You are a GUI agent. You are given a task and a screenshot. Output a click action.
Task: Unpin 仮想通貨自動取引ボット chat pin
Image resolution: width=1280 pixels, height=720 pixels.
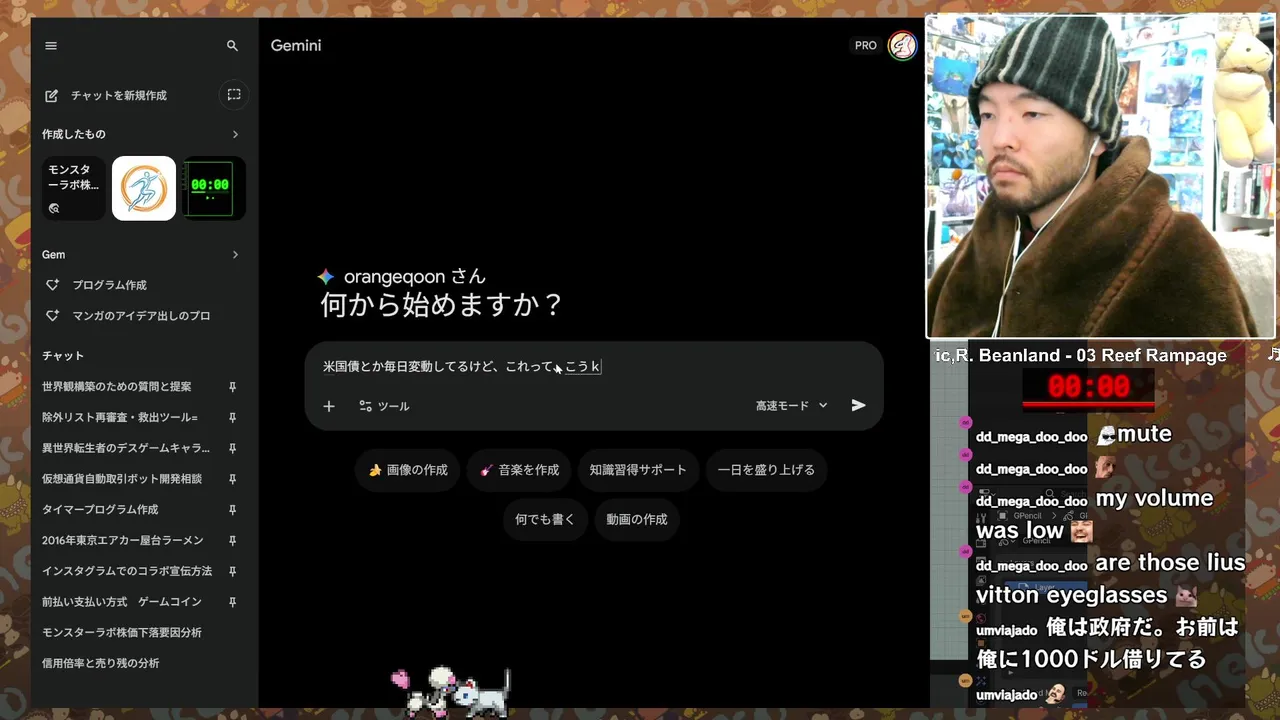pyautogui.click(x=232, y=479)
